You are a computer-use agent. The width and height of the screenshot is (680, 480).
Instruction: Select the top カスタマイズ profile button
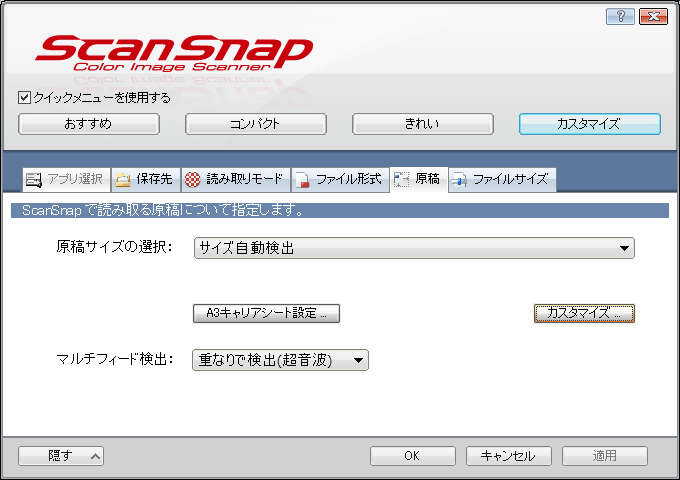click(x=590, y=124)
